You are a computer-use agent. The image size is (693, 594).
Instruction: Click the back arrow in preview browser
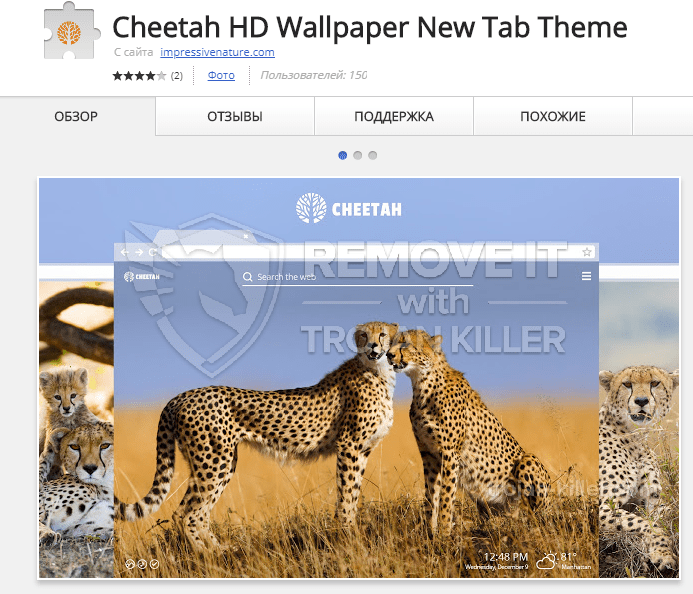pos(125,252)
